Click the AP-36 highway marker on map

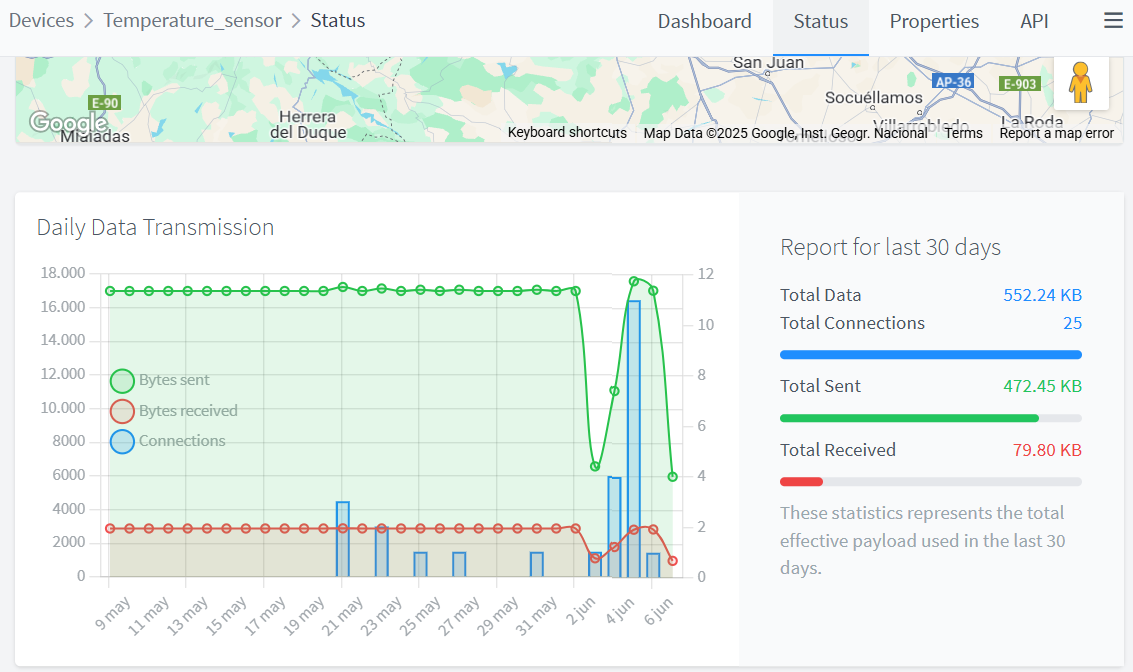(x=952, y=82)
